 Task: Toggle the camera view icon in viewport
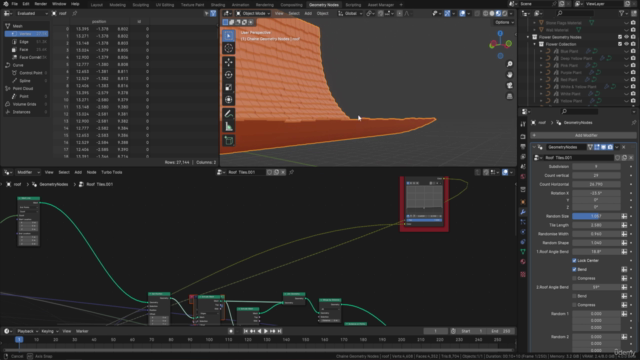[509, 85]
